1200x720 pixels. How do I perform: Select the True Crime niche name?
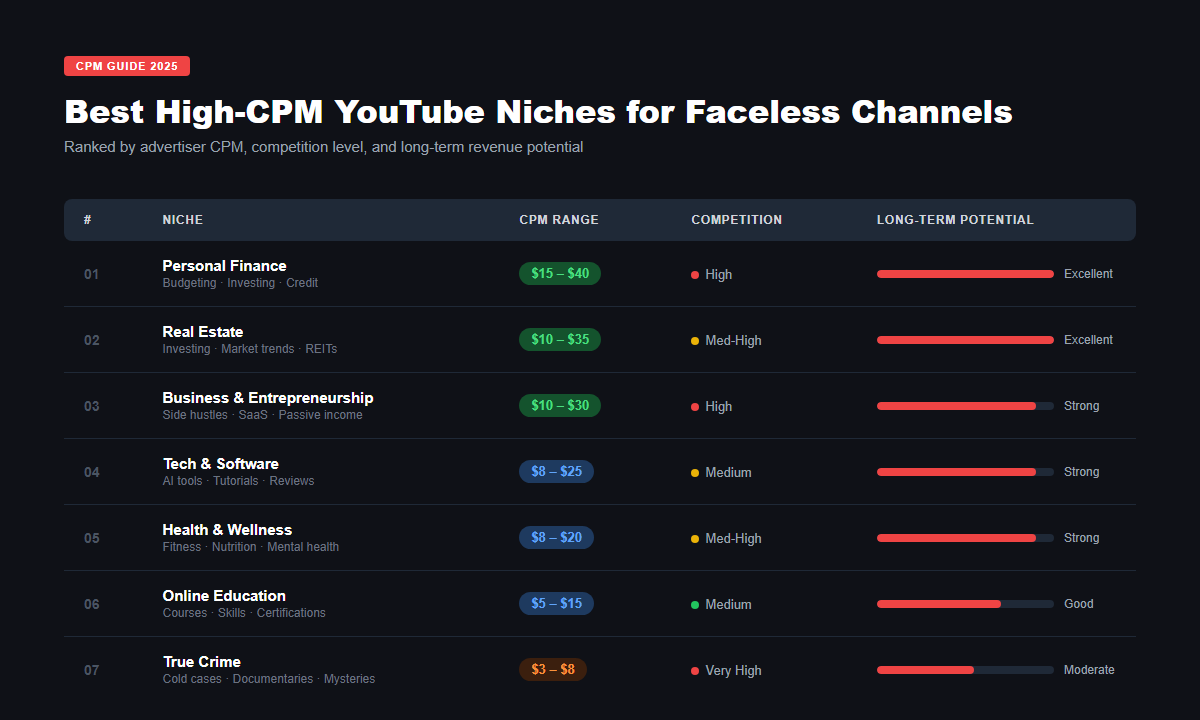pyautogui.click(x=202, y=662)
